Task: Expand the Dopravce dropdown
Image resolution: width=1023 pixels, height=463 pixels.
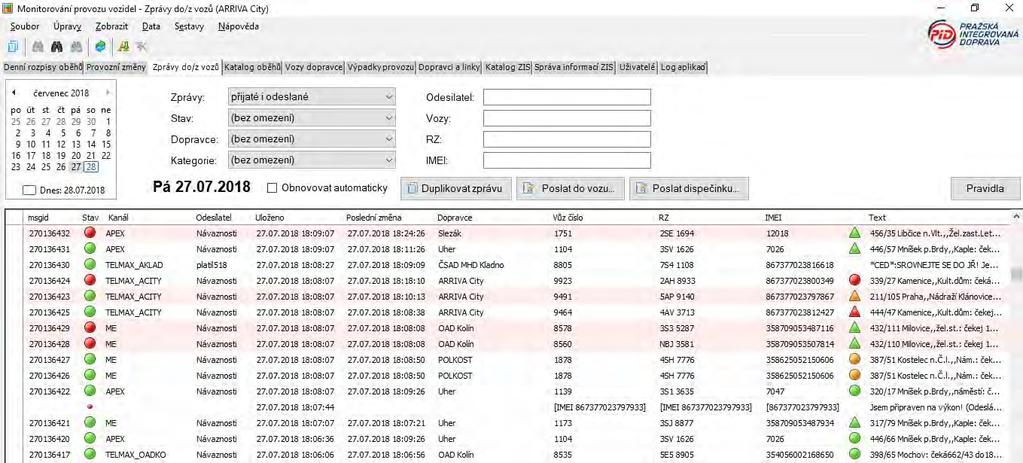Action: tap(311, 139)
